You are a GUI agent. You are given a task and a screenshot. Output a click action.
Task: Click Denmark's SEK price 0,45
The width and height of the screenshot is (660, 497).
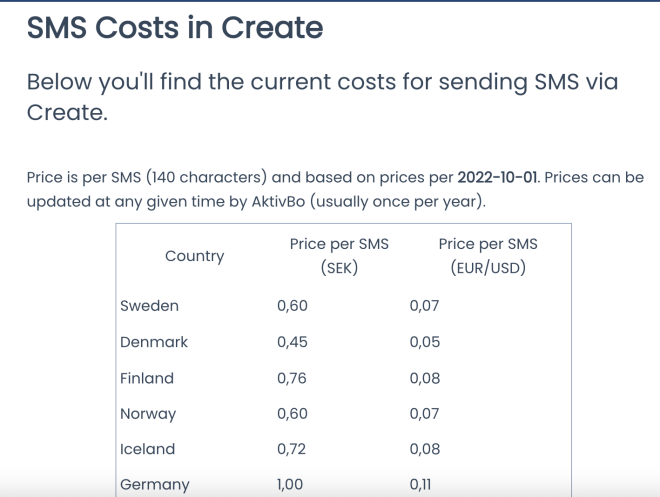pos(292,342)
